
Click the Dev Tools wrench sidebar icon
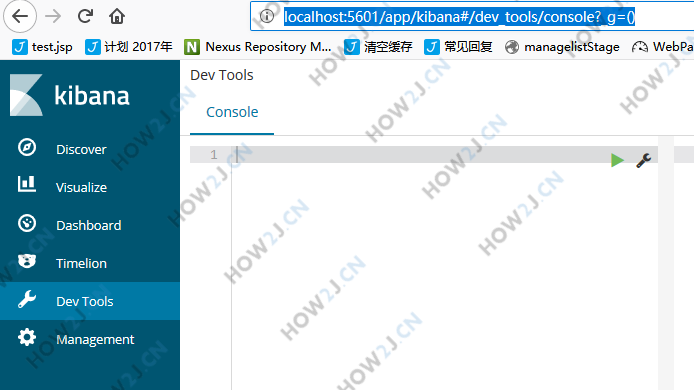(27, 299)
